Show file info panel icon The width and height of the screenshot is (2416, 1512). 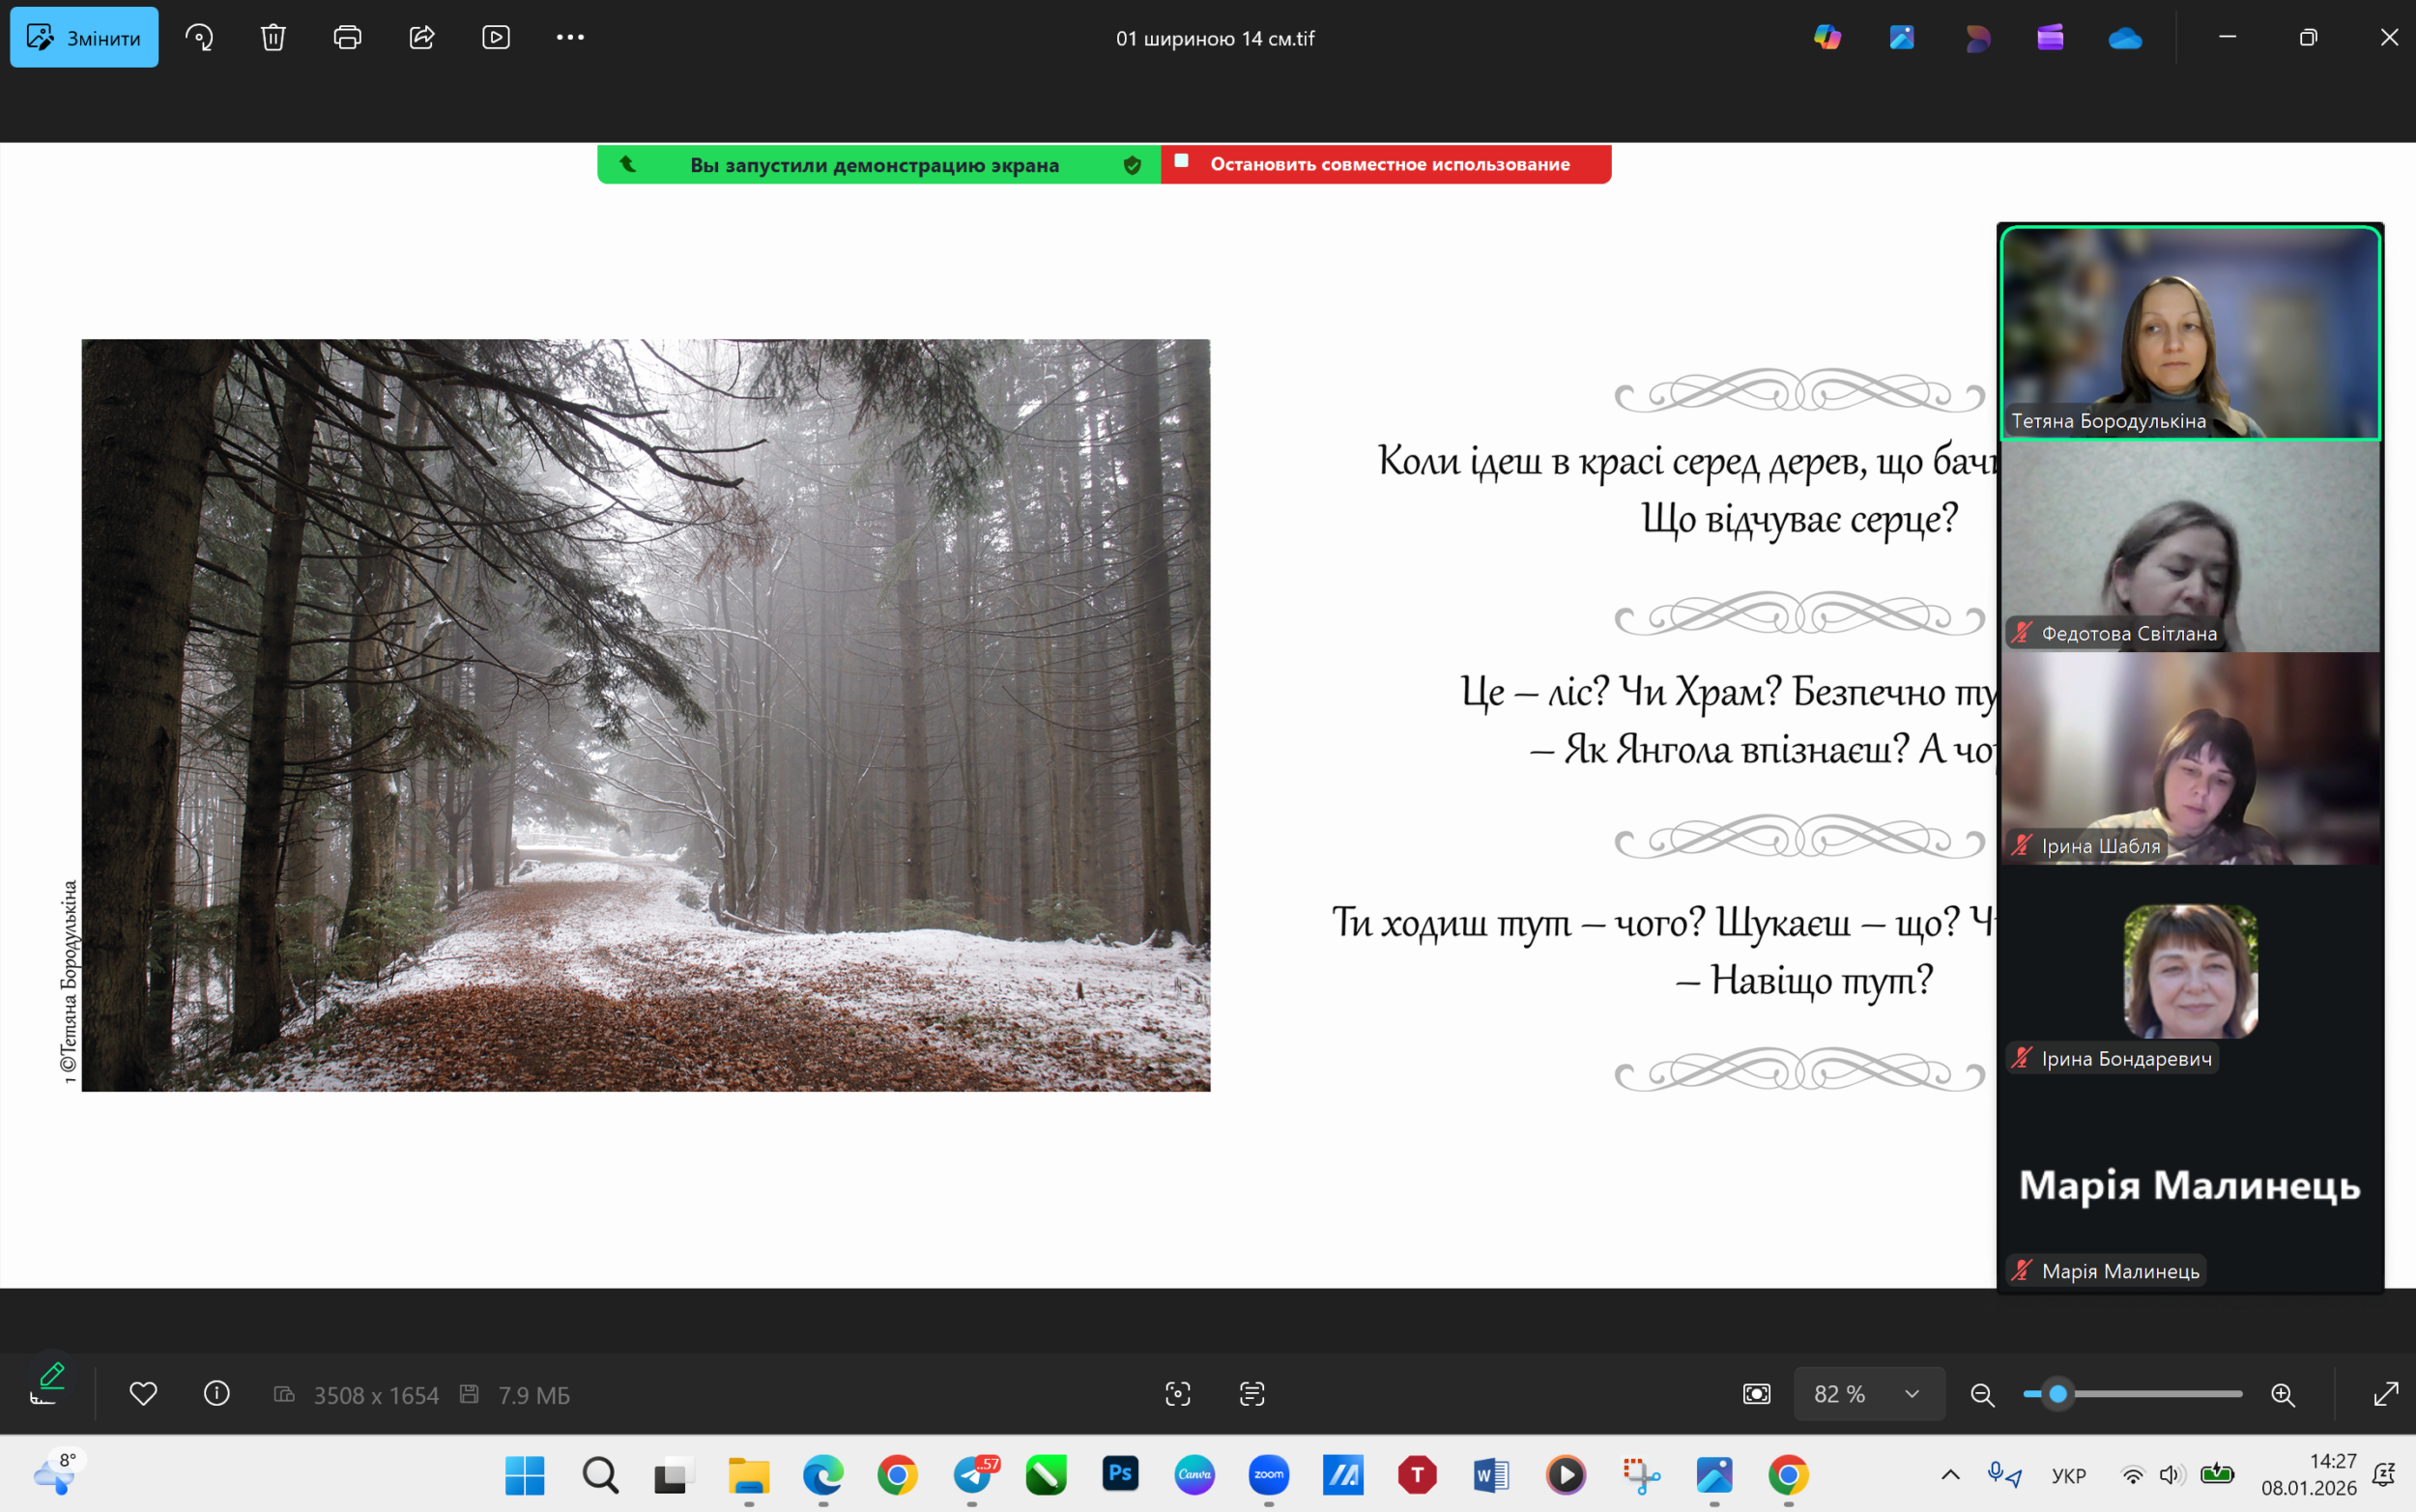point(216,1394)
